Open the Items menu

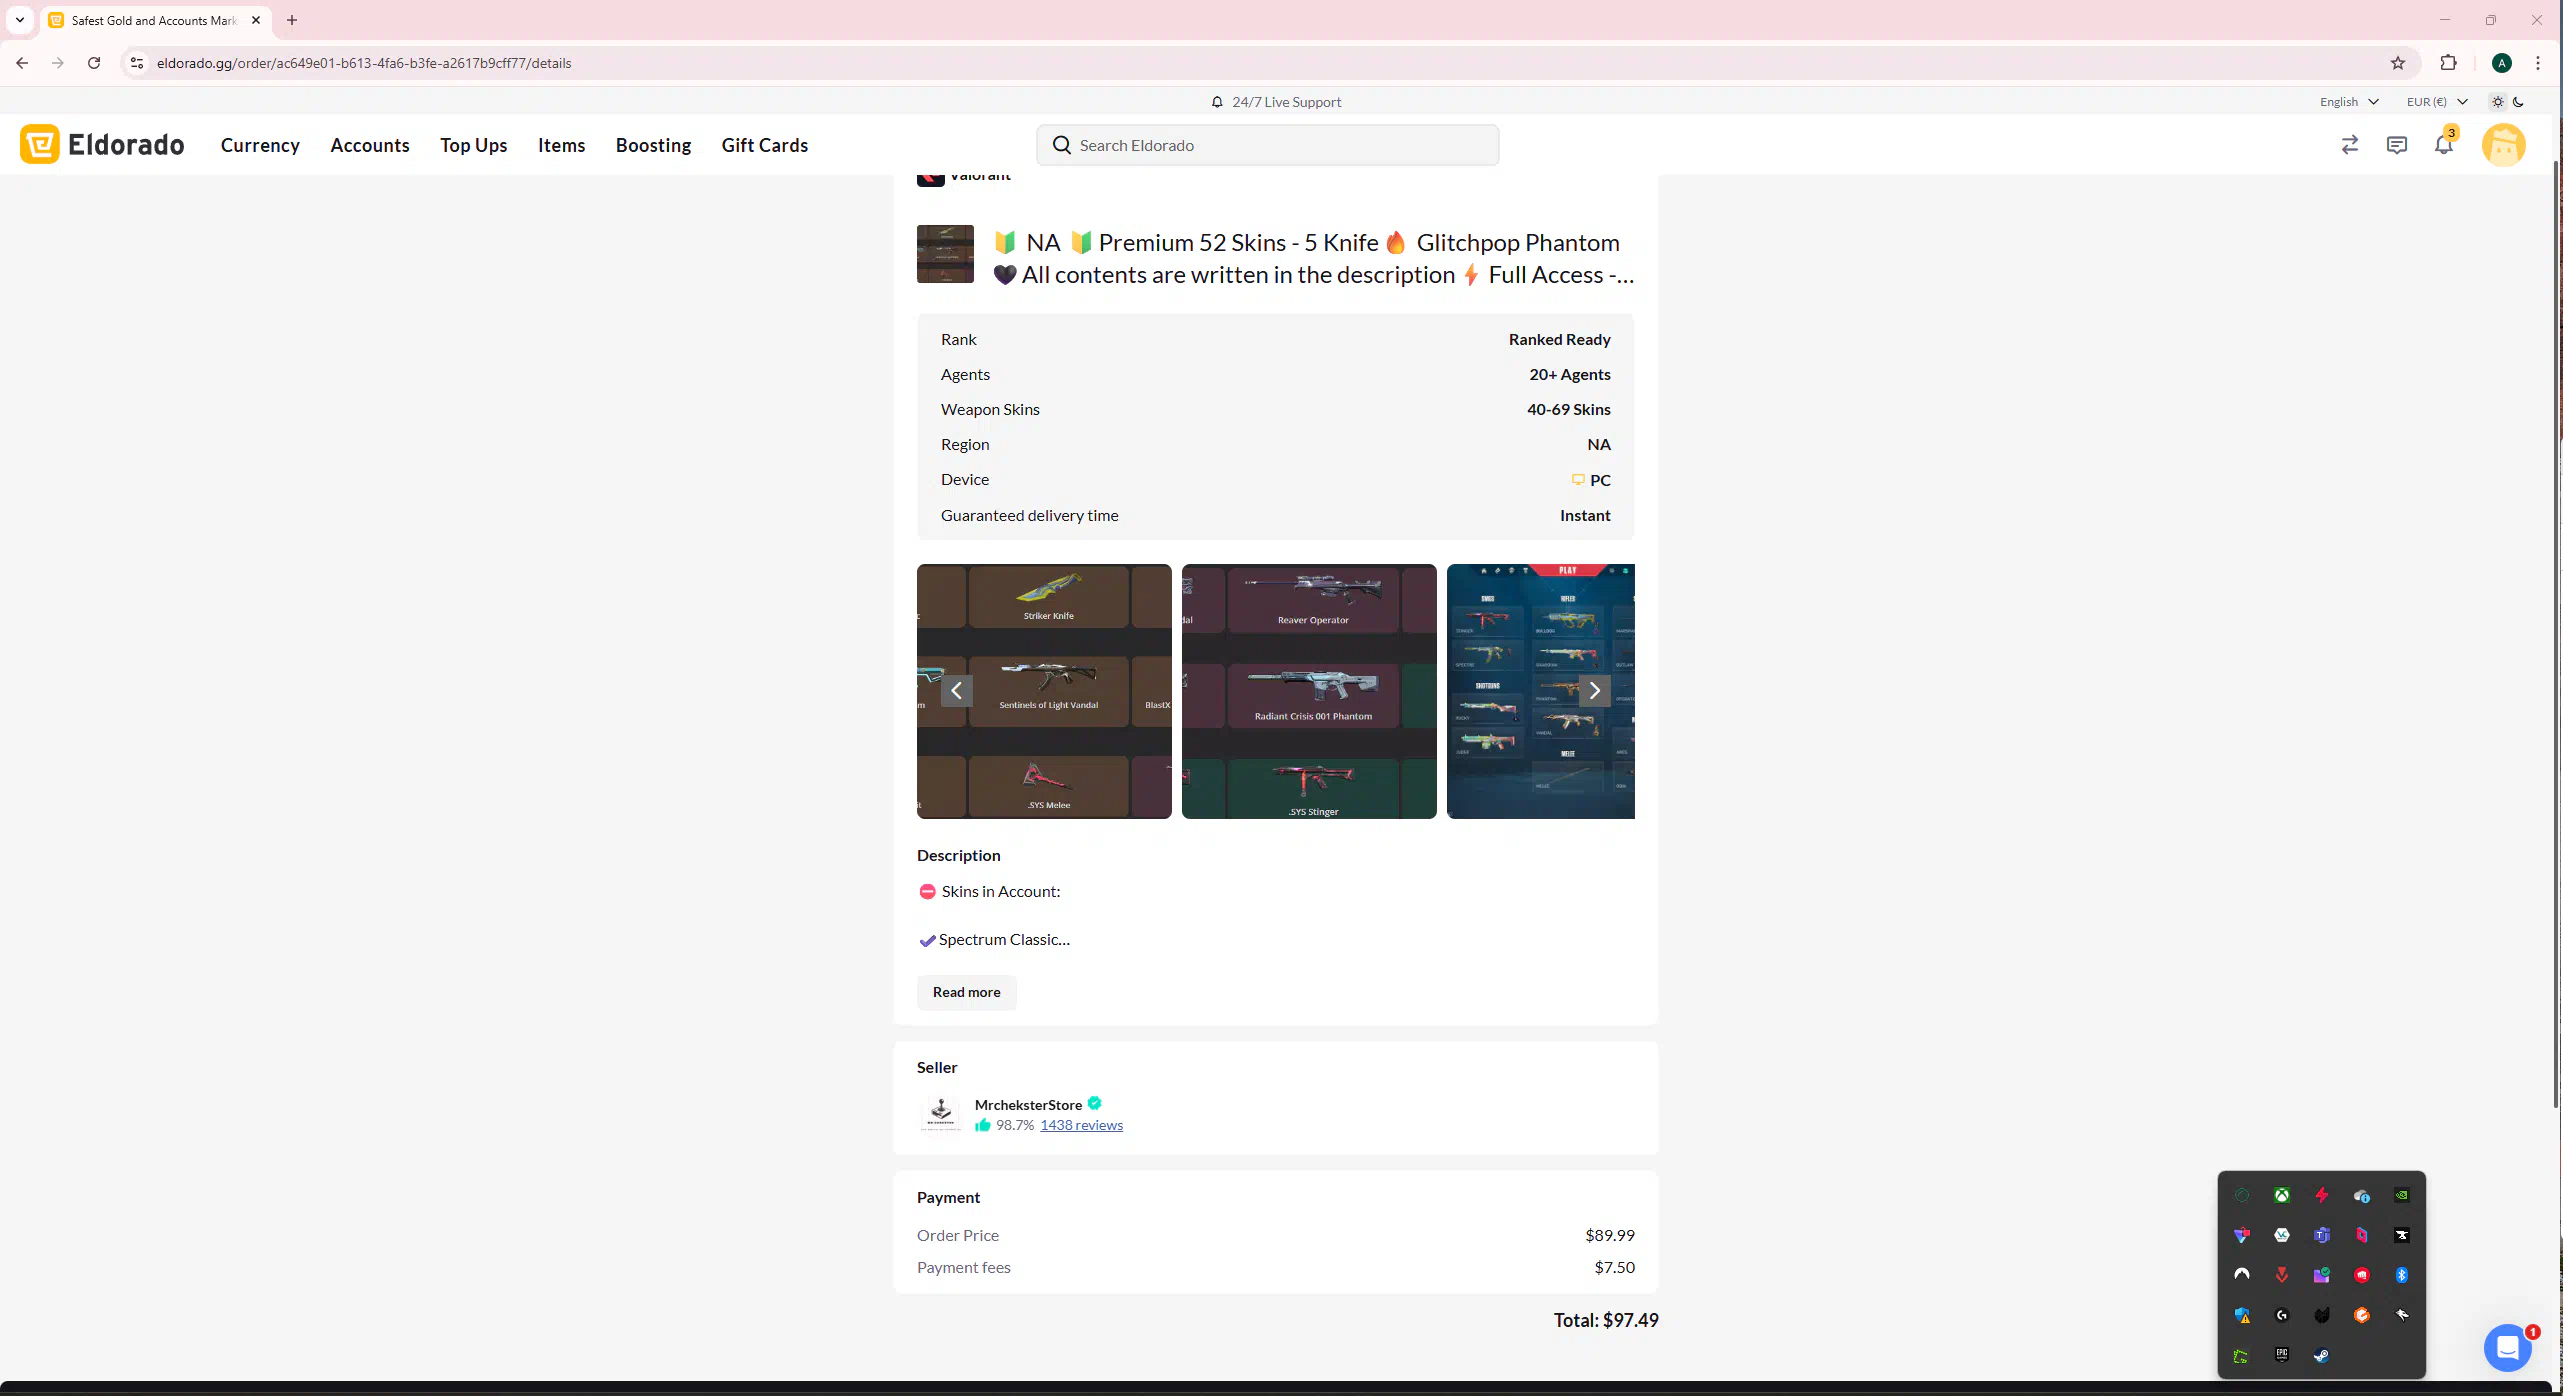561,145
